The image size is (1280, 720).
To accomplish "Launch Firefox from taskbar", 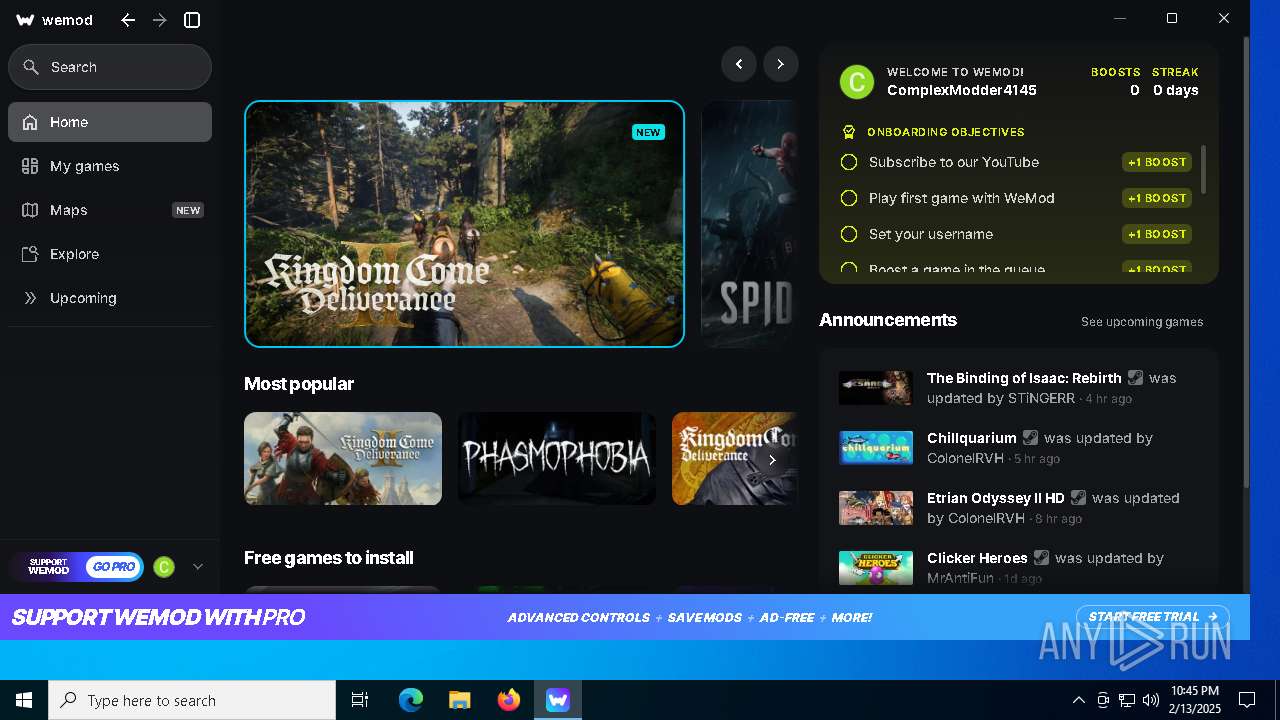I will (x=509, y=700).
